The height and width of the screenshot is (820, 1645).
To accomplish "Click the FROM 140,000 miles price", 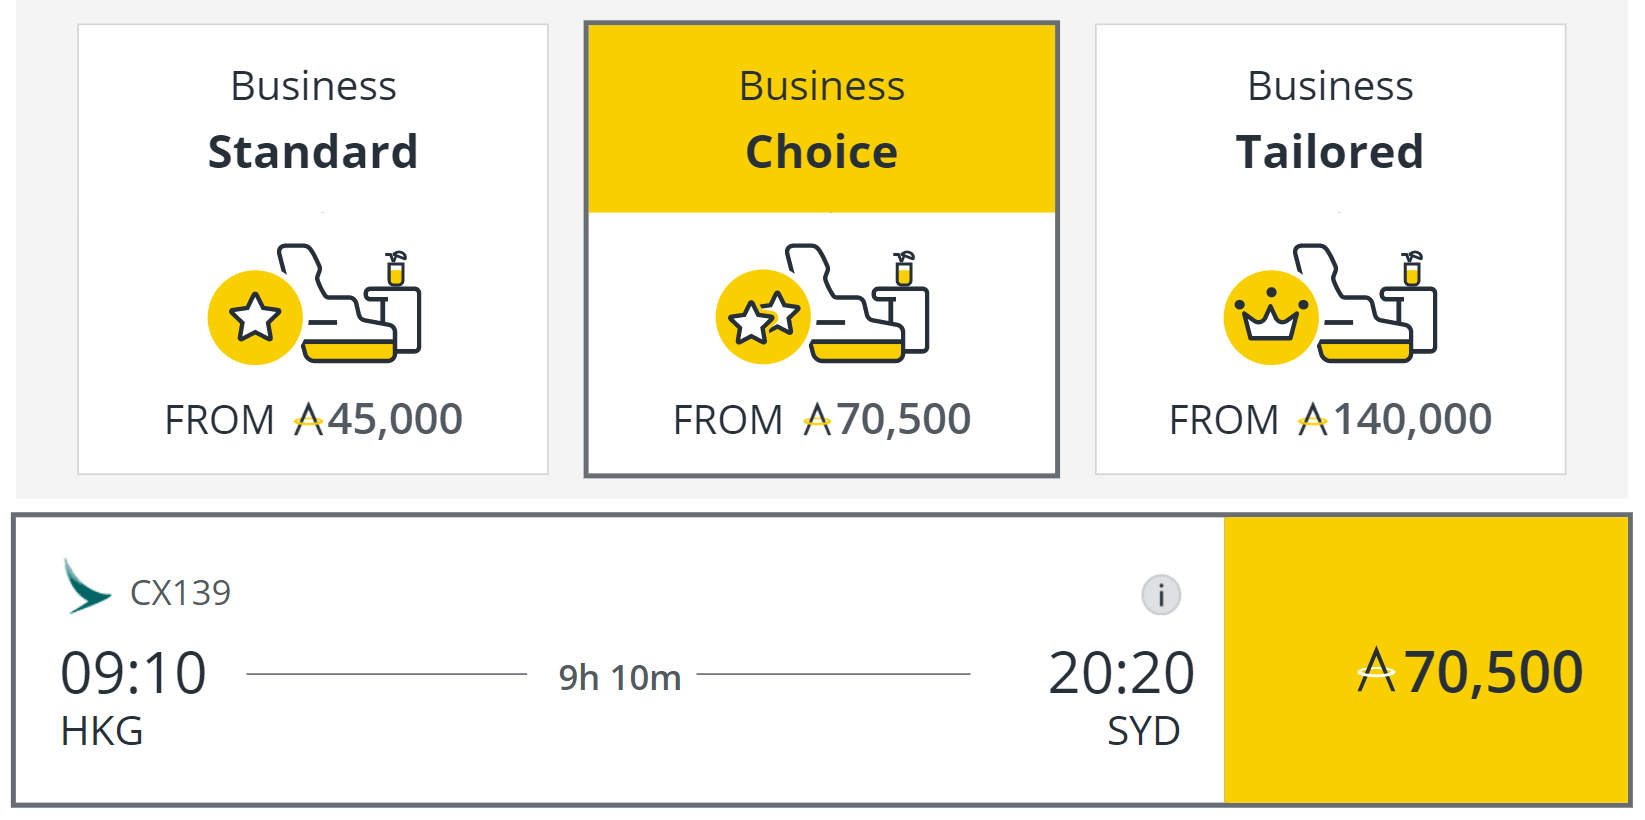I will coord(1330,419).
